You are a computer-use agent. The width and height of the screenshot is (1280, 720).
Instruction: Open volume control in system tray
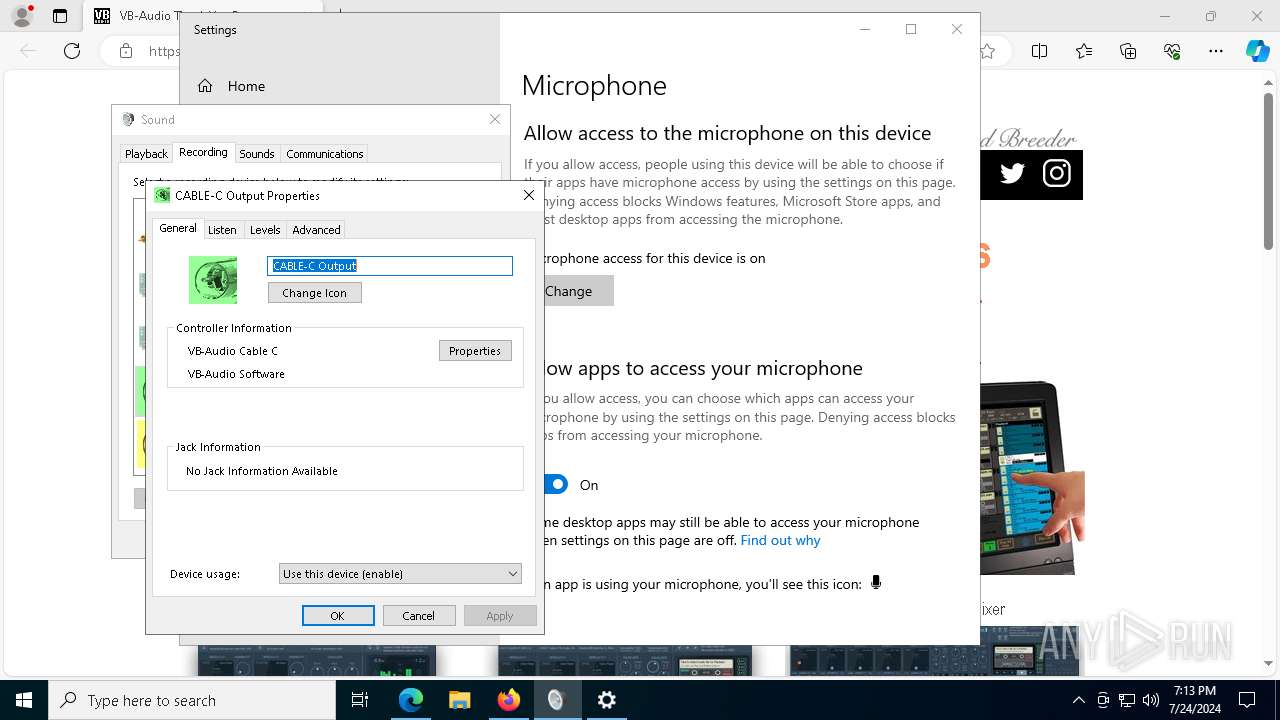(x=1151, y=700)
